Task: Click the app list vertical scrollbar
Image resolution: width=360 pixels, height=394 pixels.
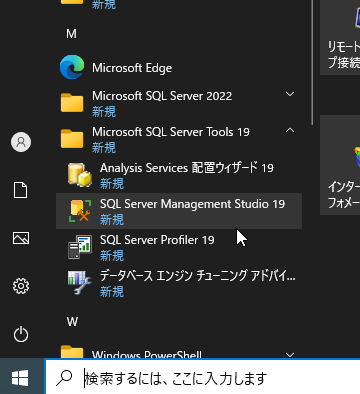Action: [312, 63]
